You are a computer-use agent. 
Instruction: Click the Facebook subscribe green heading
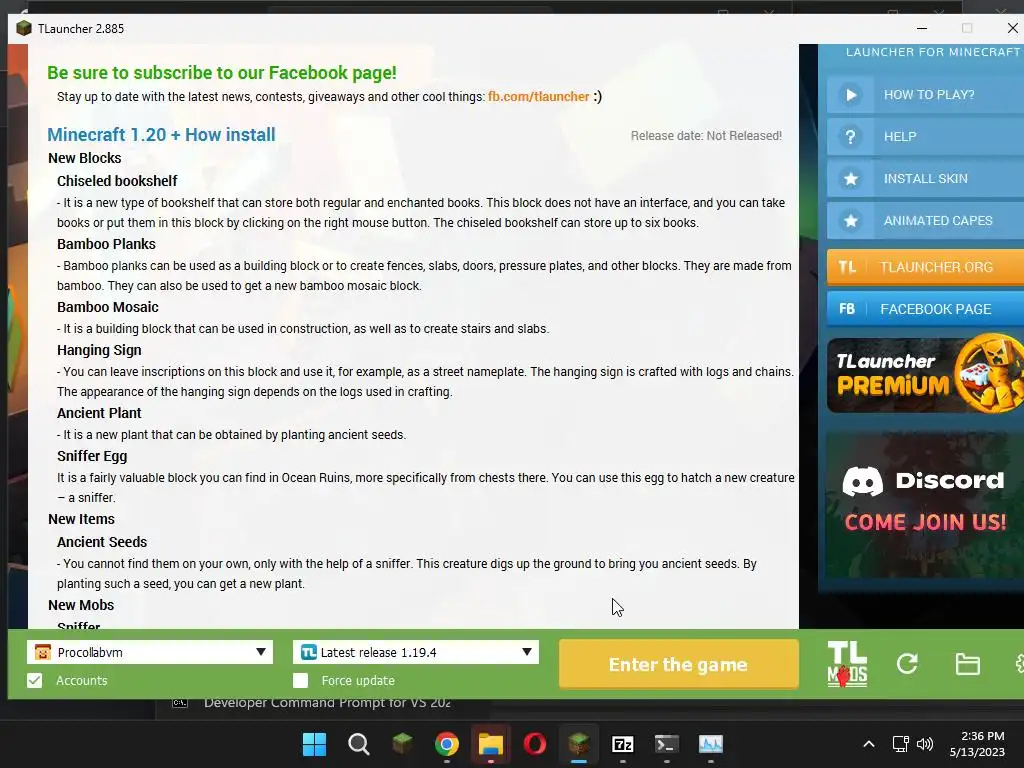click(222, 72)
